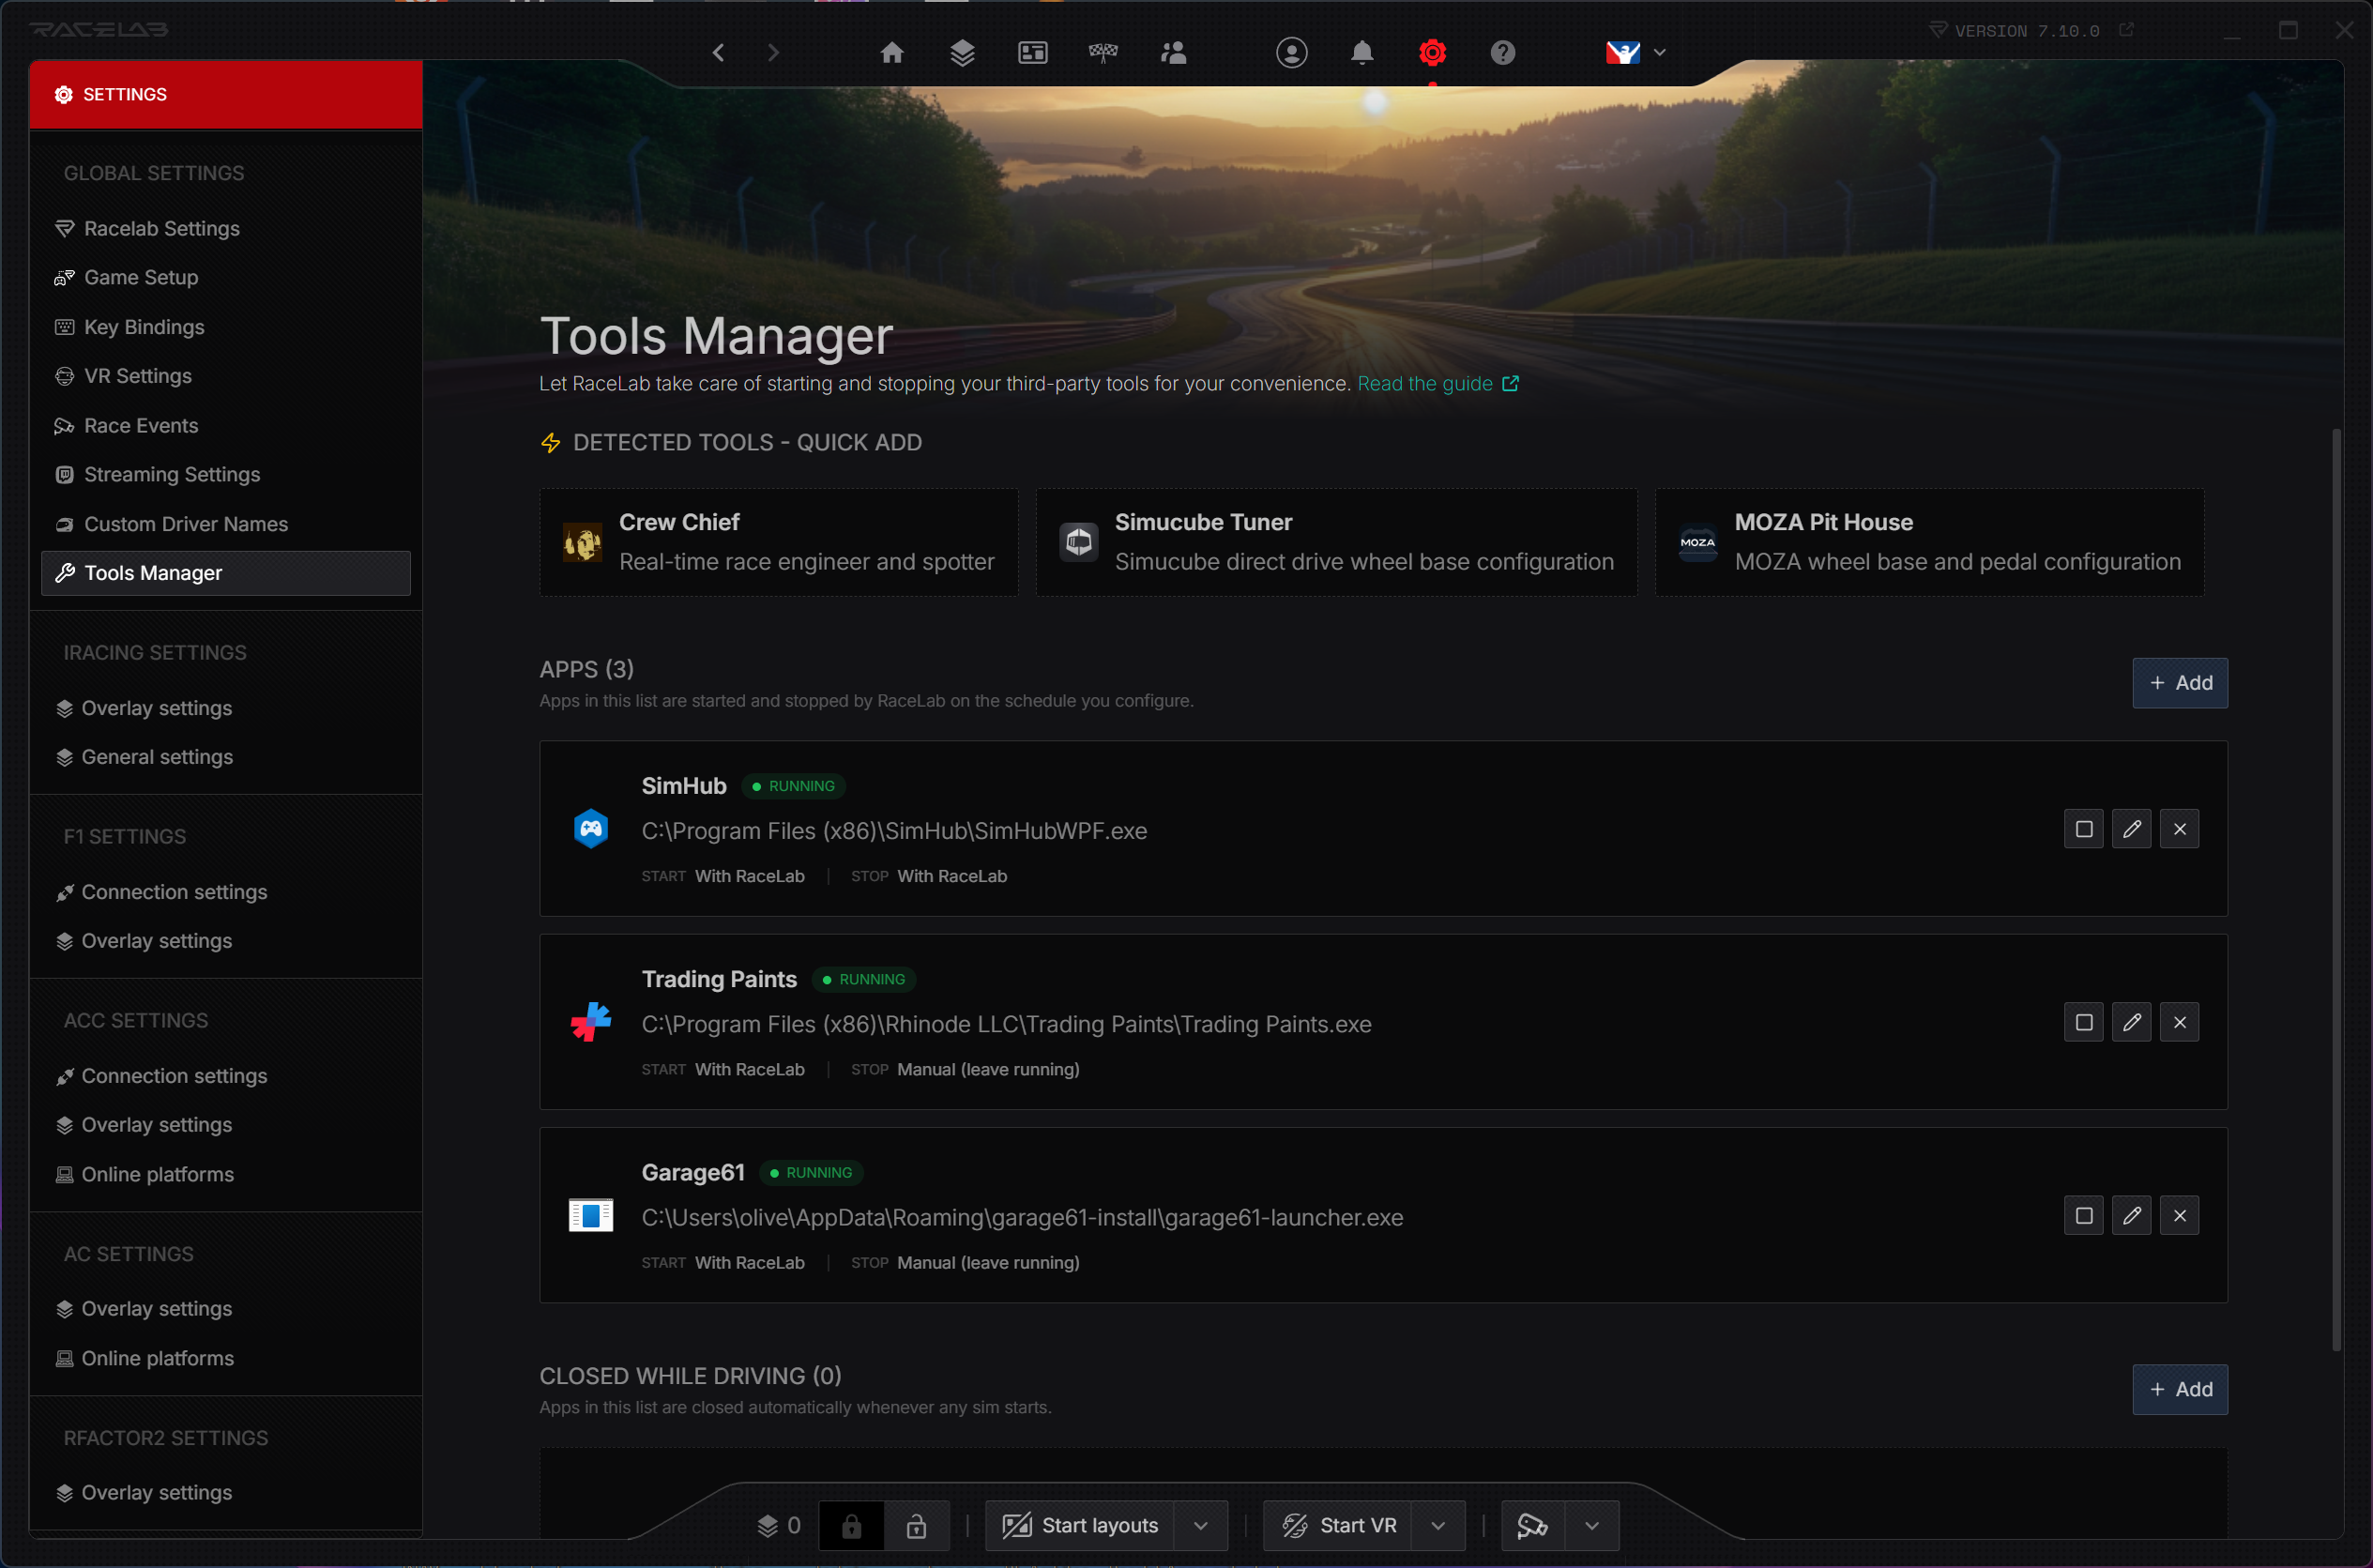This screenshot has height=1568, width=2373.
Task: Add an app to Closed While Driving
Action: (x=2180, y=1389)
